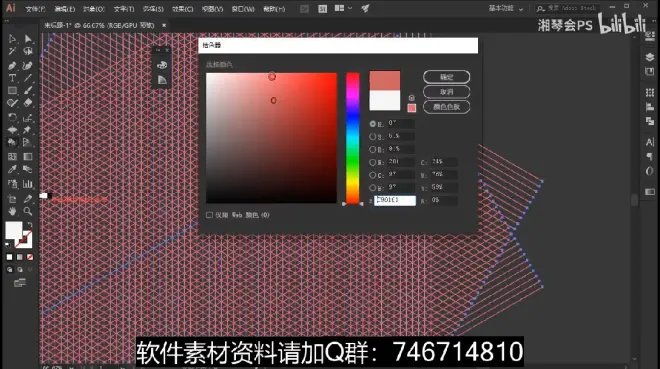This screenshot has width=660, height=369.
Task: Open the arrange documents dropdown
Action: point(343,8)
